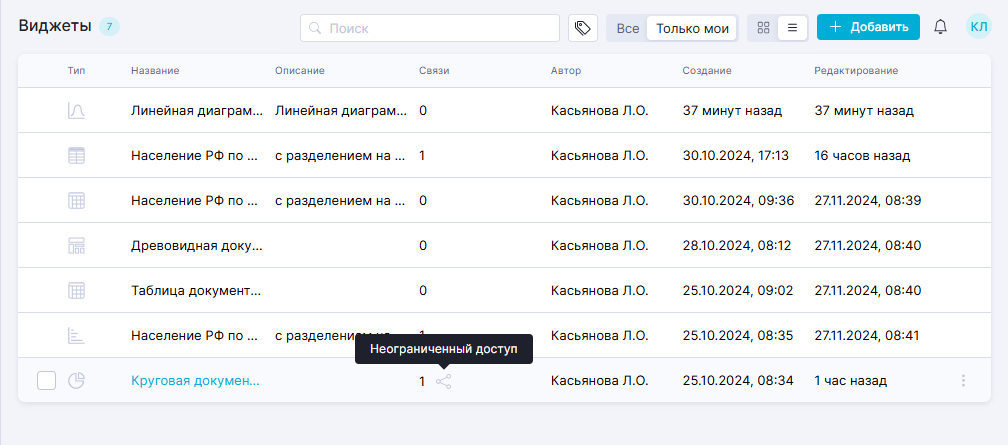Click share icon in Круговая row
Image resolution: width=1008 pixels, height=445 pixels.
pyautogui.click(x=444, y=381)
